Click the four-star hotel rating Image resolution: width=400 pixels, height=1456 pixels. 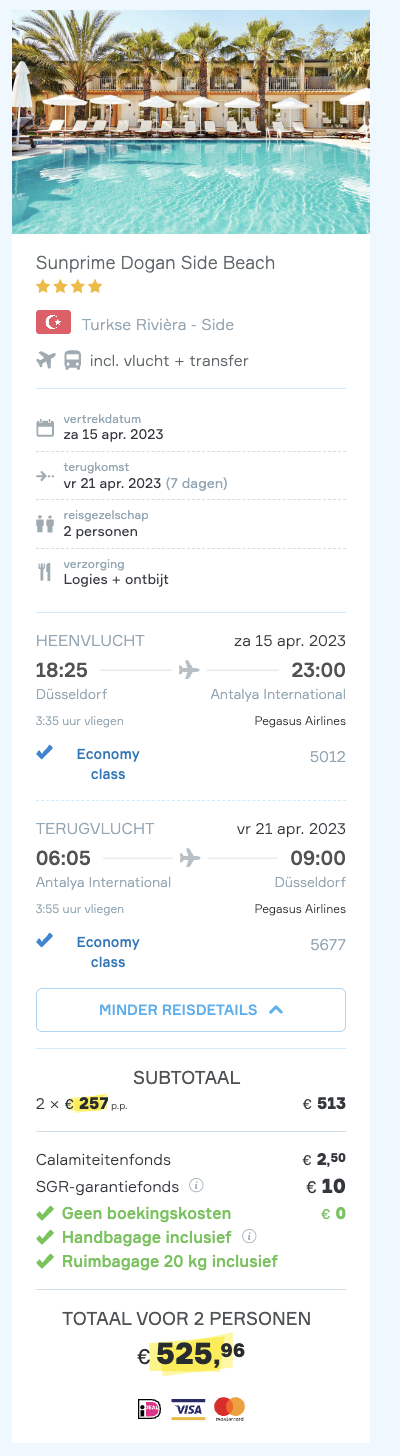(x=69, y=287)
